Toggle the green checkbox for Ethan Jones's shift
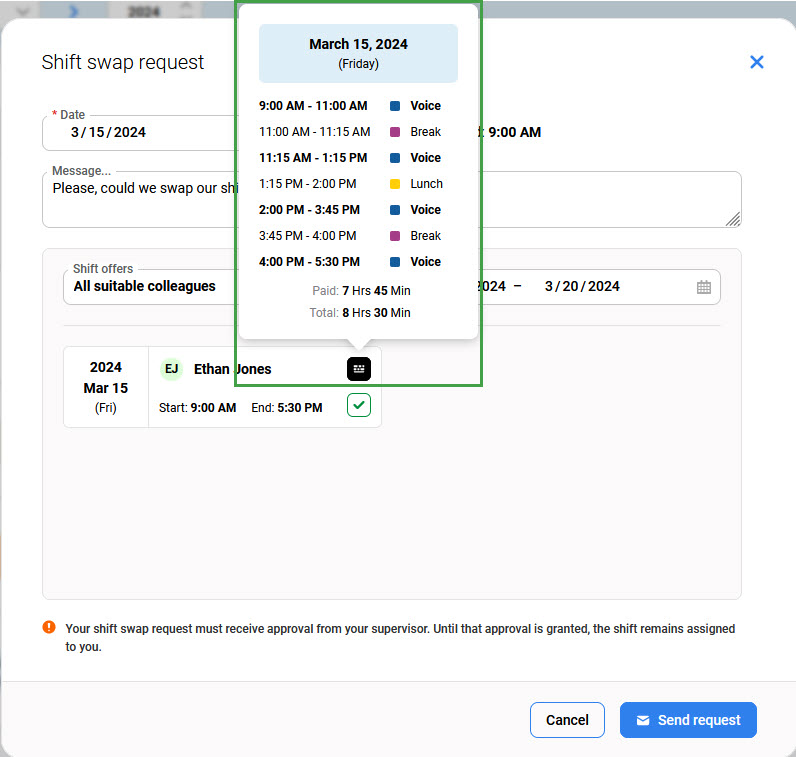The width and height of the screenshot is (796, 757). (x=359, y=405)
